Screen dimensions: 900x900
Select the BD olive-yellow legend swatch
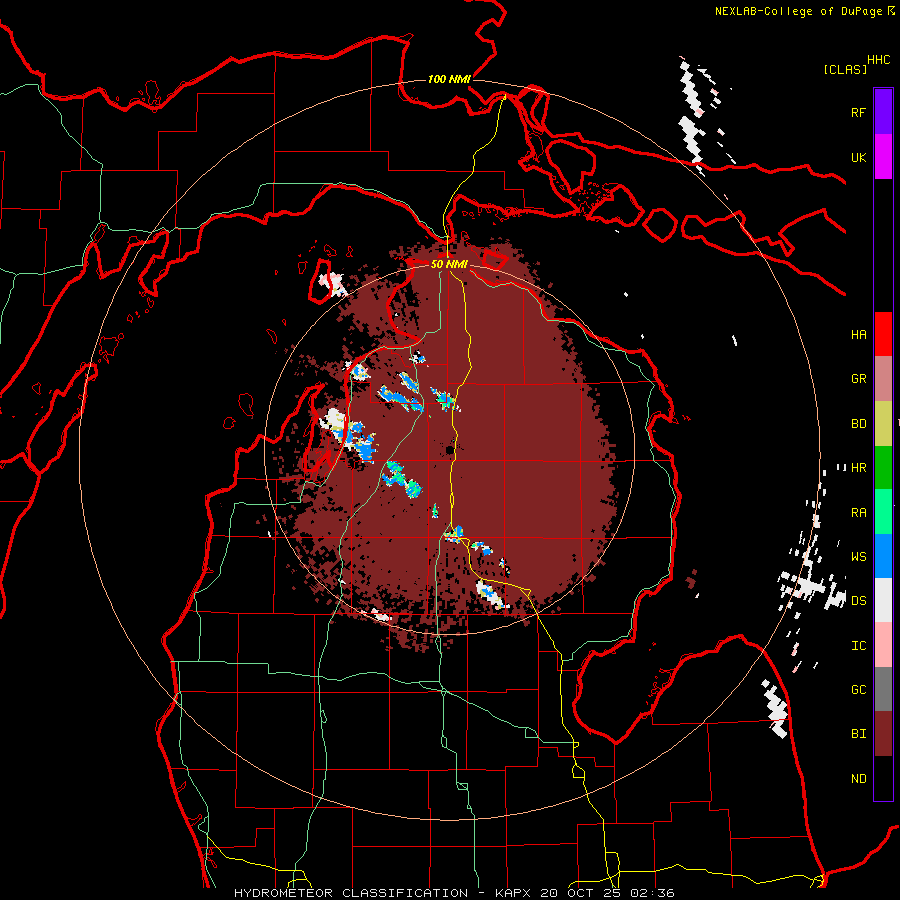click(x=883, y=424)
